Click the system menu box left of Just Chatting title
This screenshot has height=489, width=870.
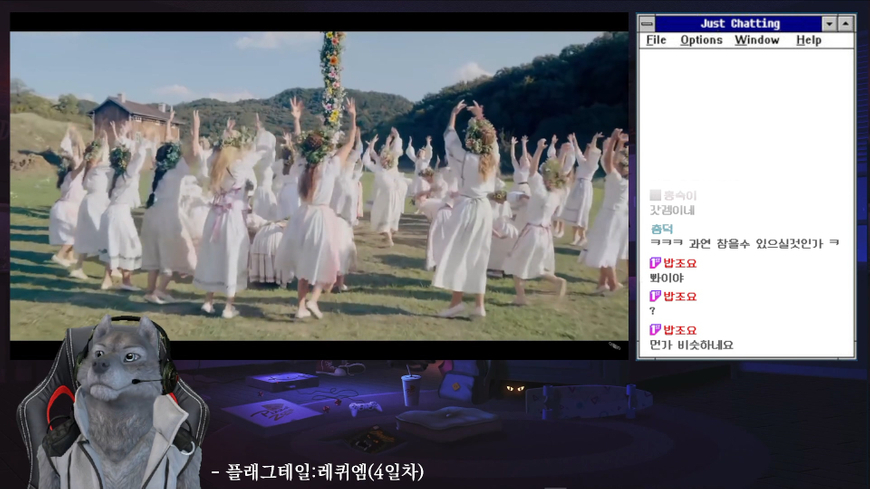(647, 24)
